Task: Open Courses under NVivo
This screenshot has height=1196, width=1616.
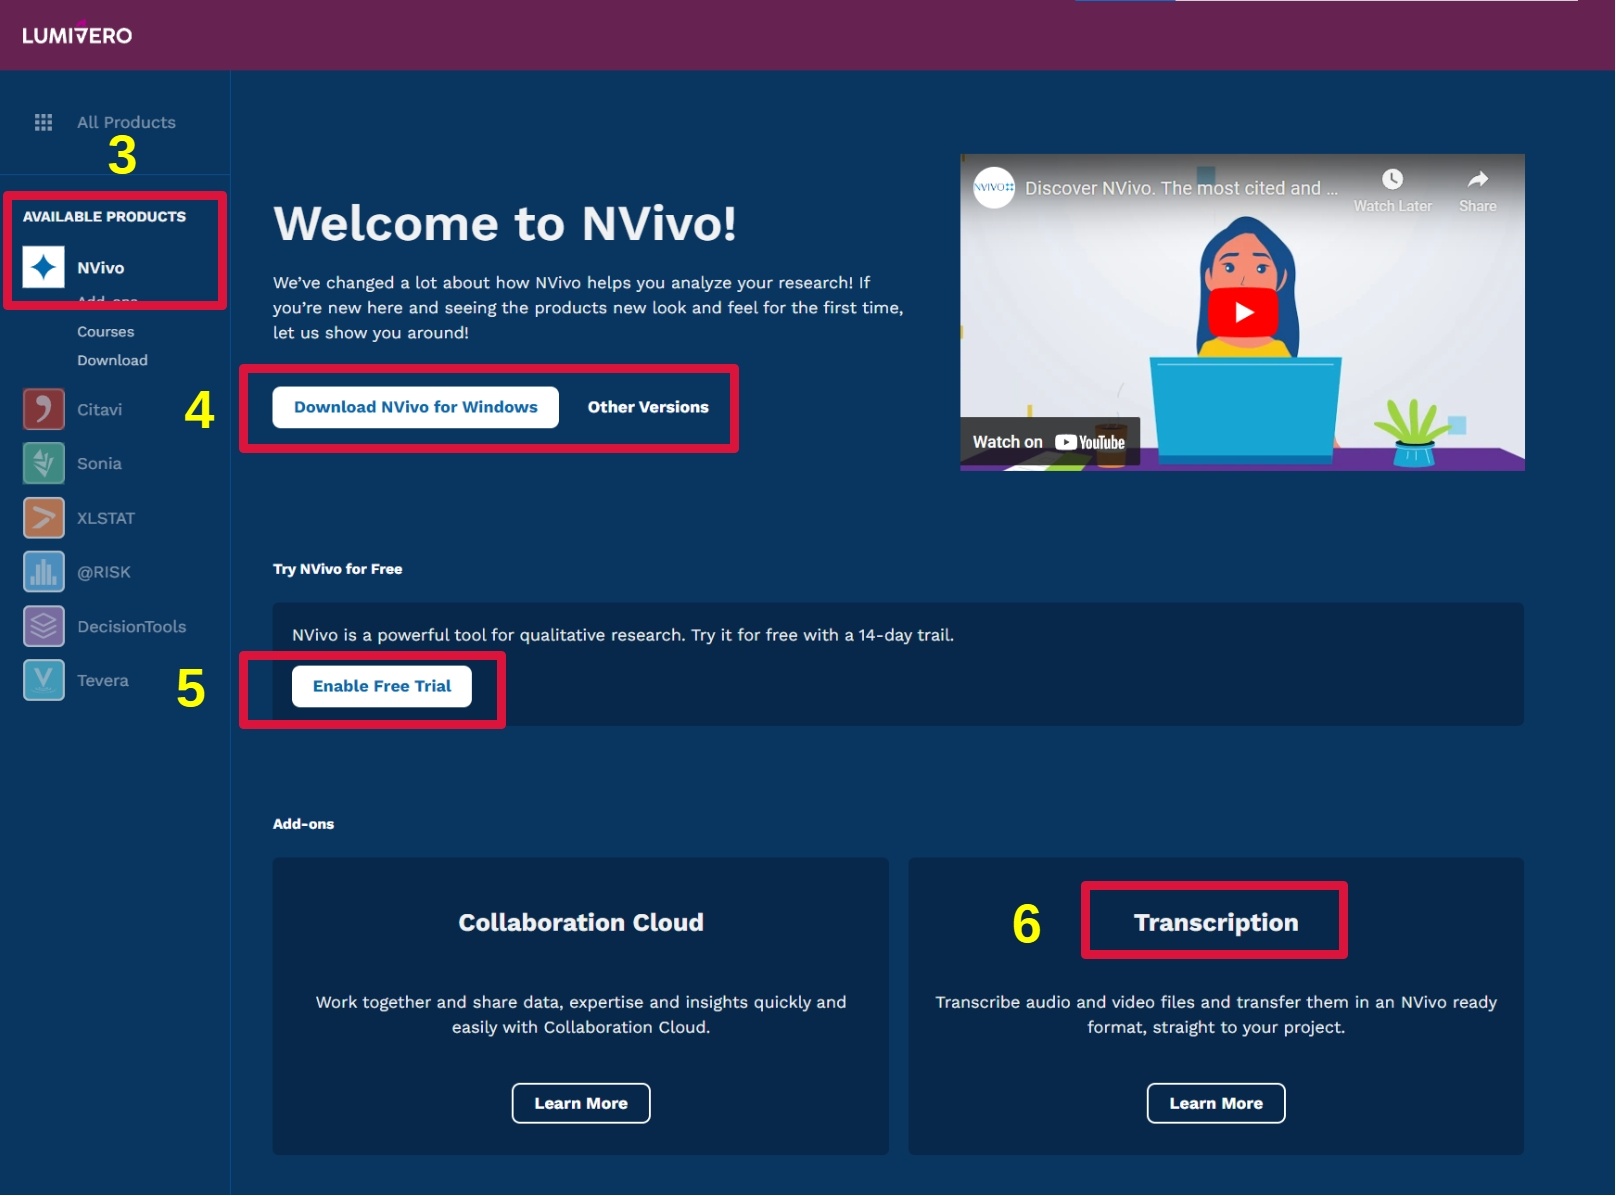Action: click(x=105, y=331)
